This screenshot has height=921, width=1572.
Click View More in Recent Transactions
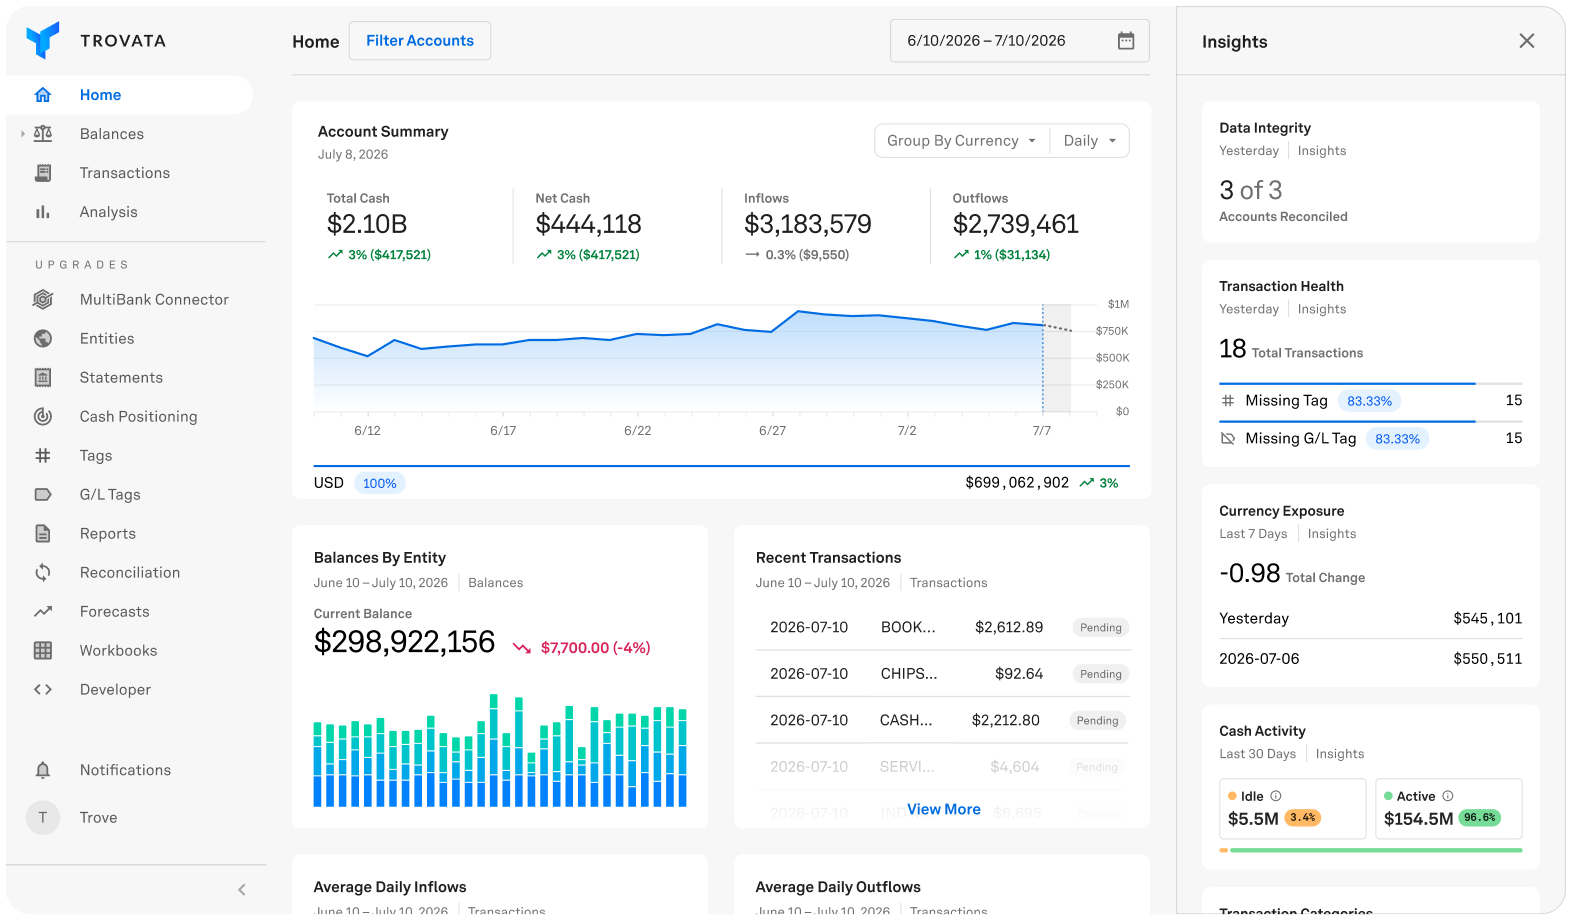tap(944, 809)
